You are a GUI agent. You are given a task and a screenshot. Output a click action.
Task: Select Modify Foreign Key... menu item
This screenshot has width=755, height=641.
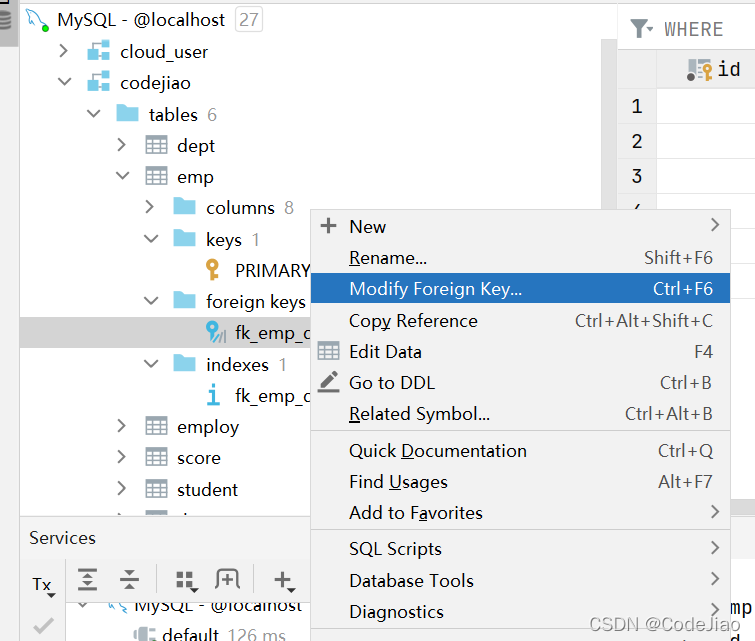520,288
